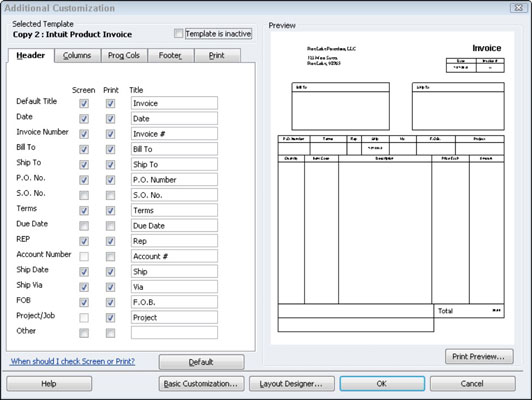The image size is (532, 400).
Task: Check the Template is inactive checkbox
Action: point(178,33)
